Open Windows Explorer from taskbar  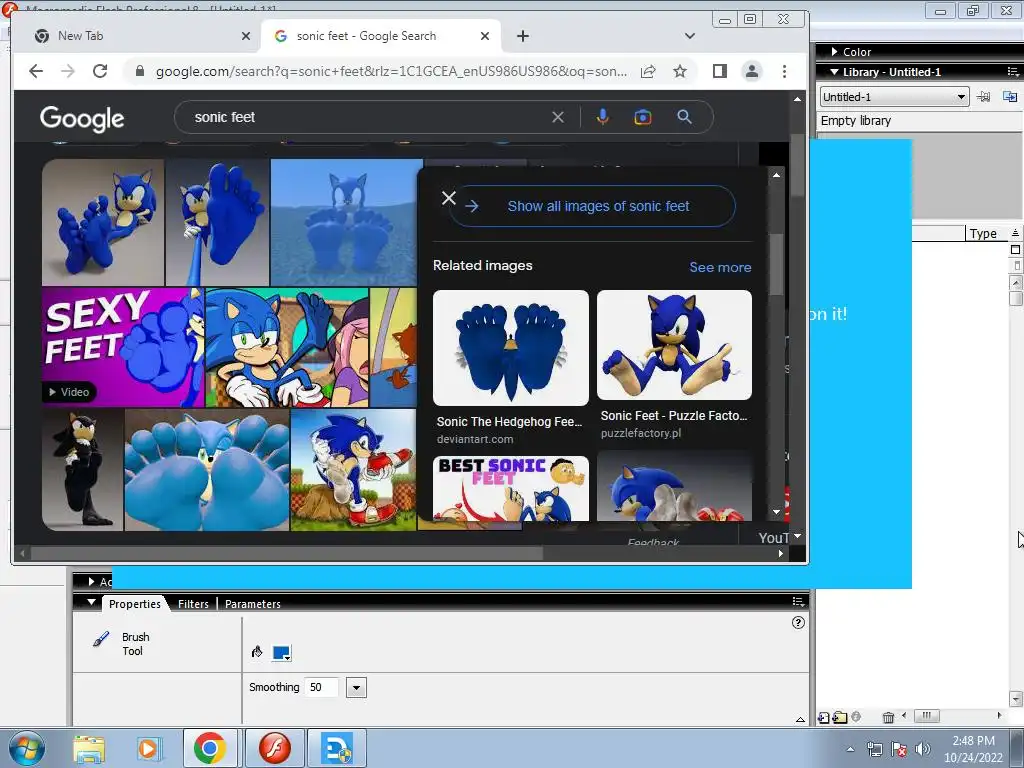tap(89, 749)
